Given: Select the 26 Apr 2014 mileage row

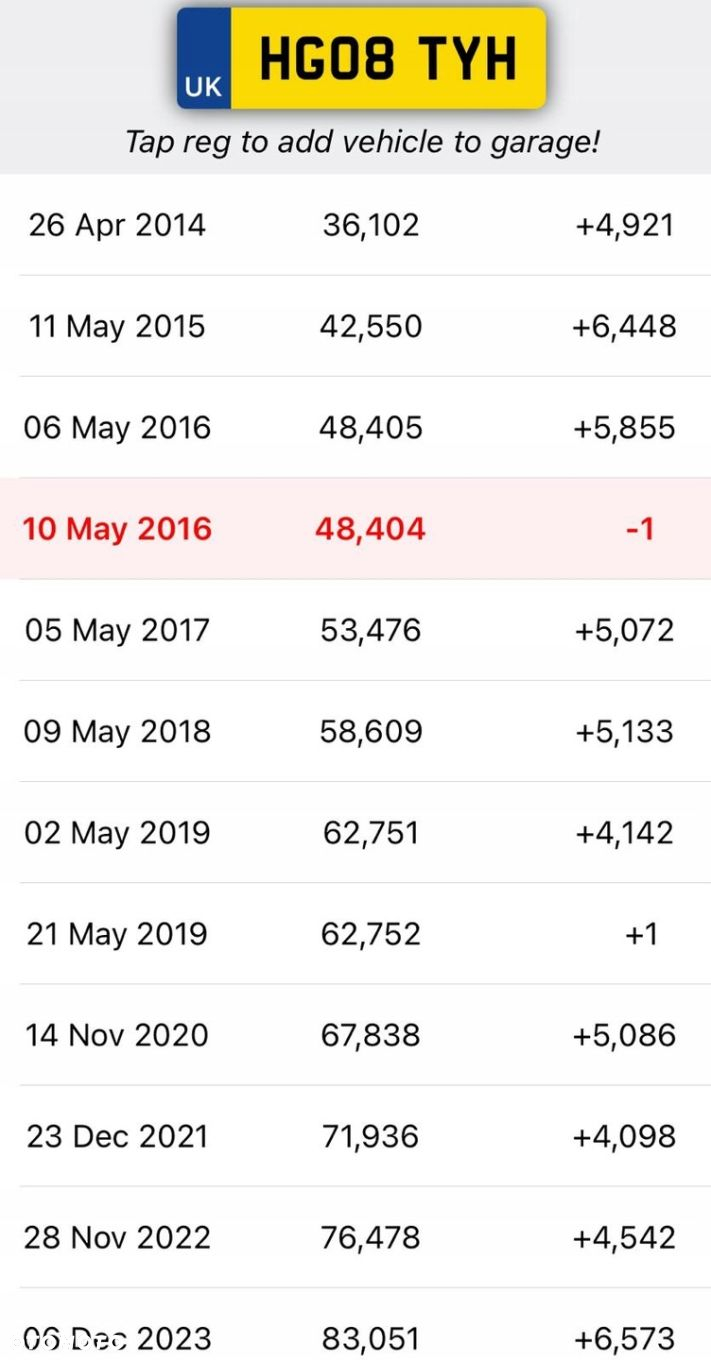Looking at the screenshot, I should click(355, 225).
